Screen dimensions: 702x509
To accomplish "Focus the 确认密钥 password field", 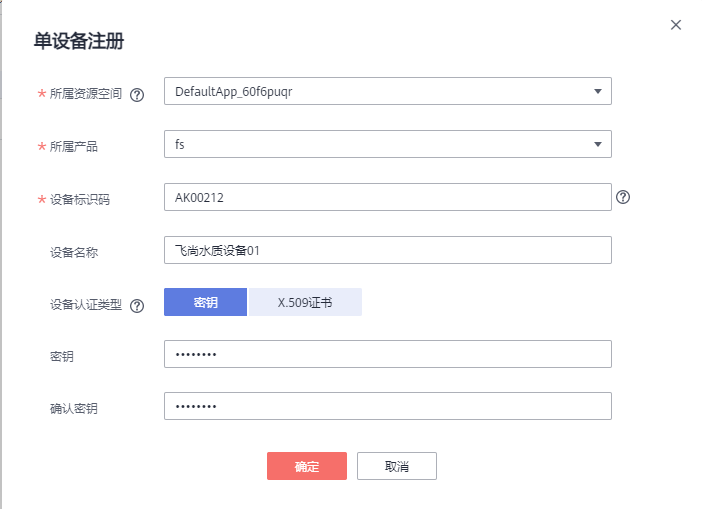I will tap(387, 406).
